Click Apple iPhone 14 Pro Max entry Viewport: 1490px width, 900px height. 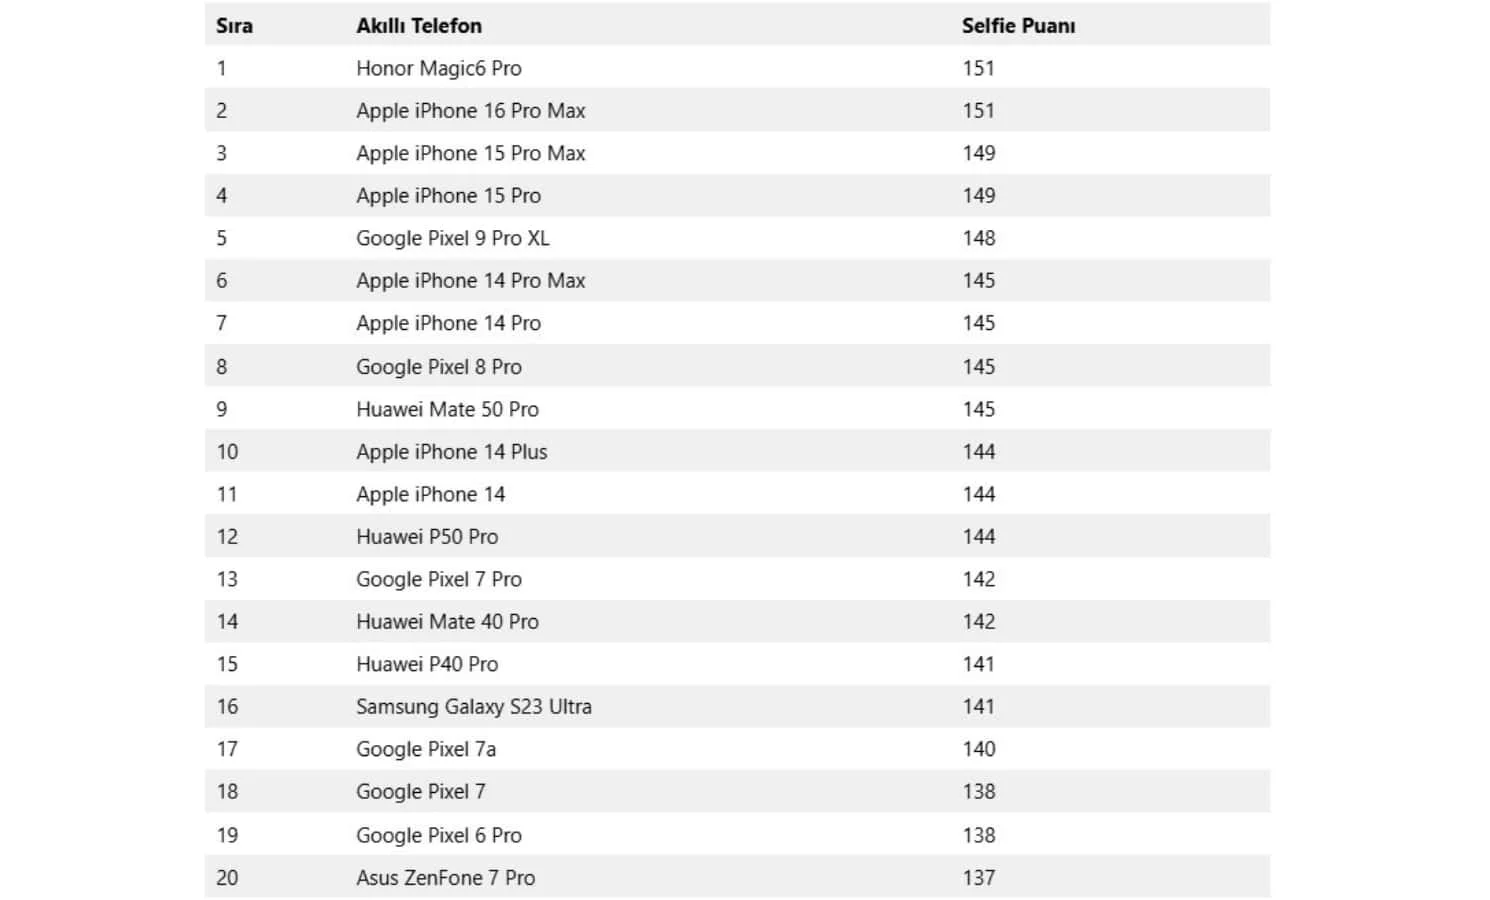(x=471, y=281)
